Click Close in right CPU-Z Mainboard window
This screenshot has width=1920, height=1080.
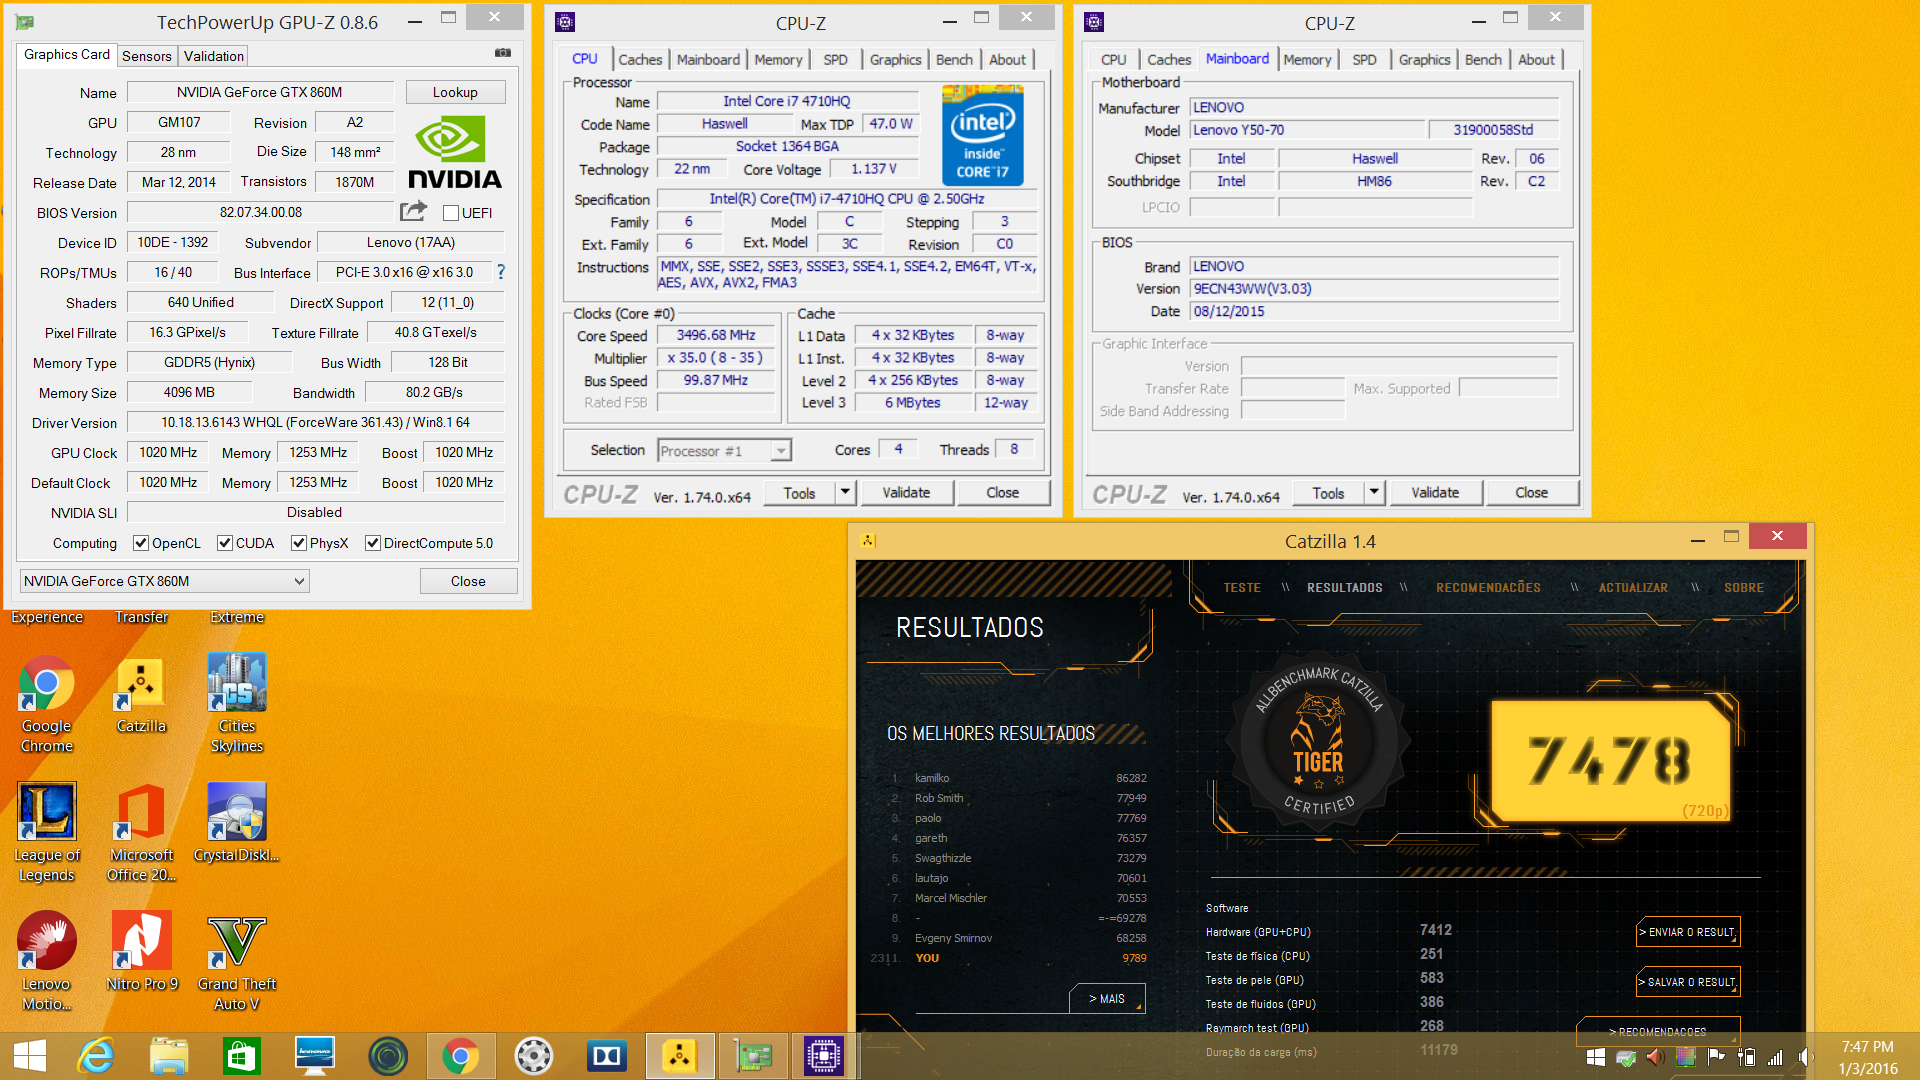[x=1531, y=492]
